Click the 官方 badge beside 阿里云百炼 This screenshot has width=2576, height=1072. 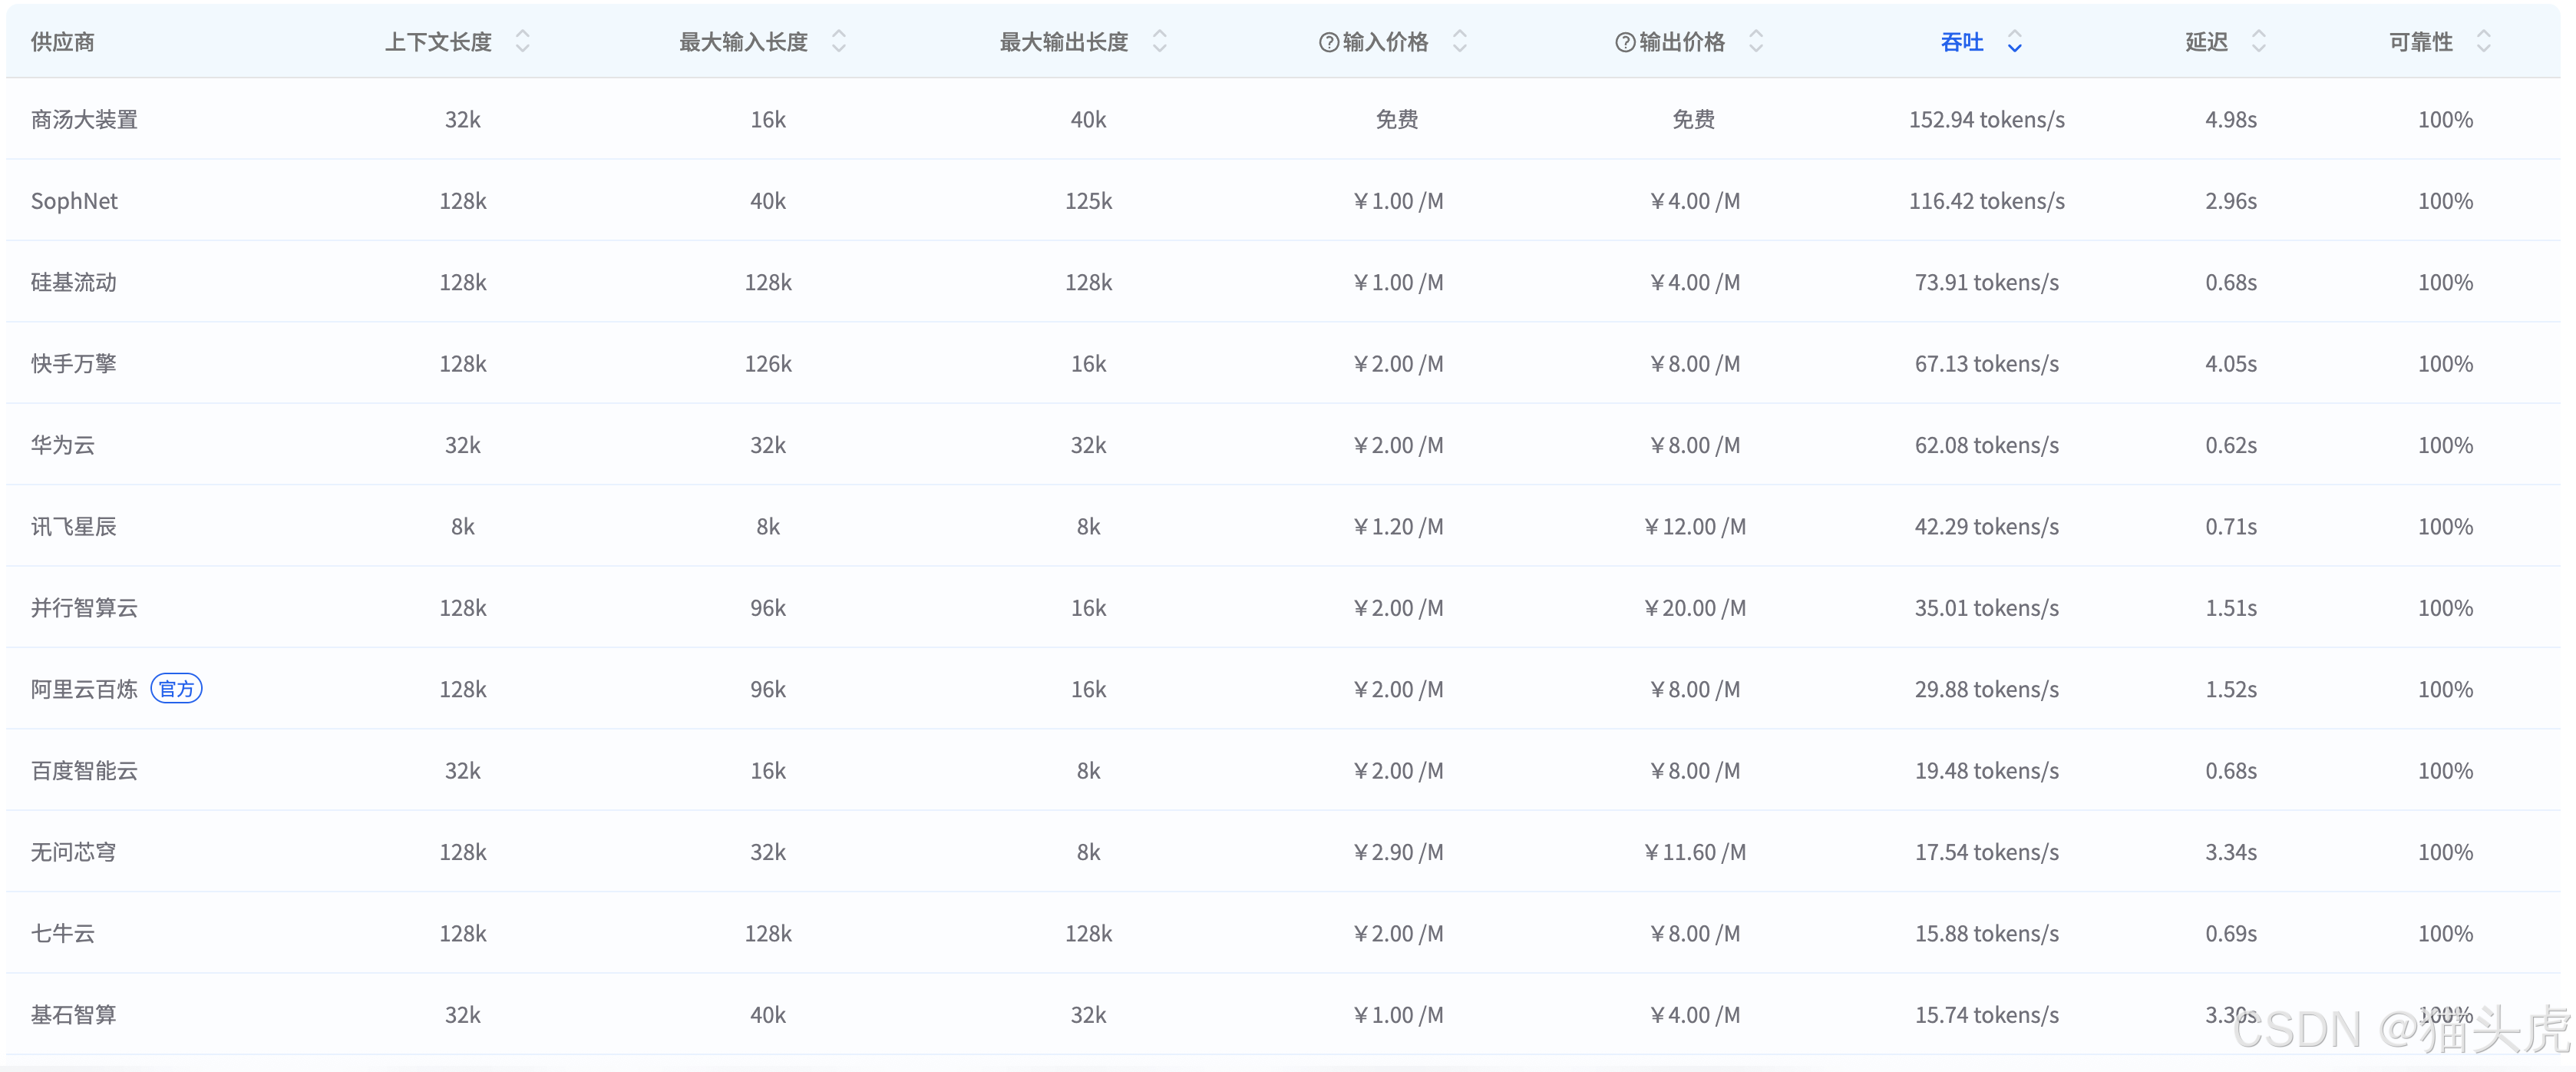[176, 689]
